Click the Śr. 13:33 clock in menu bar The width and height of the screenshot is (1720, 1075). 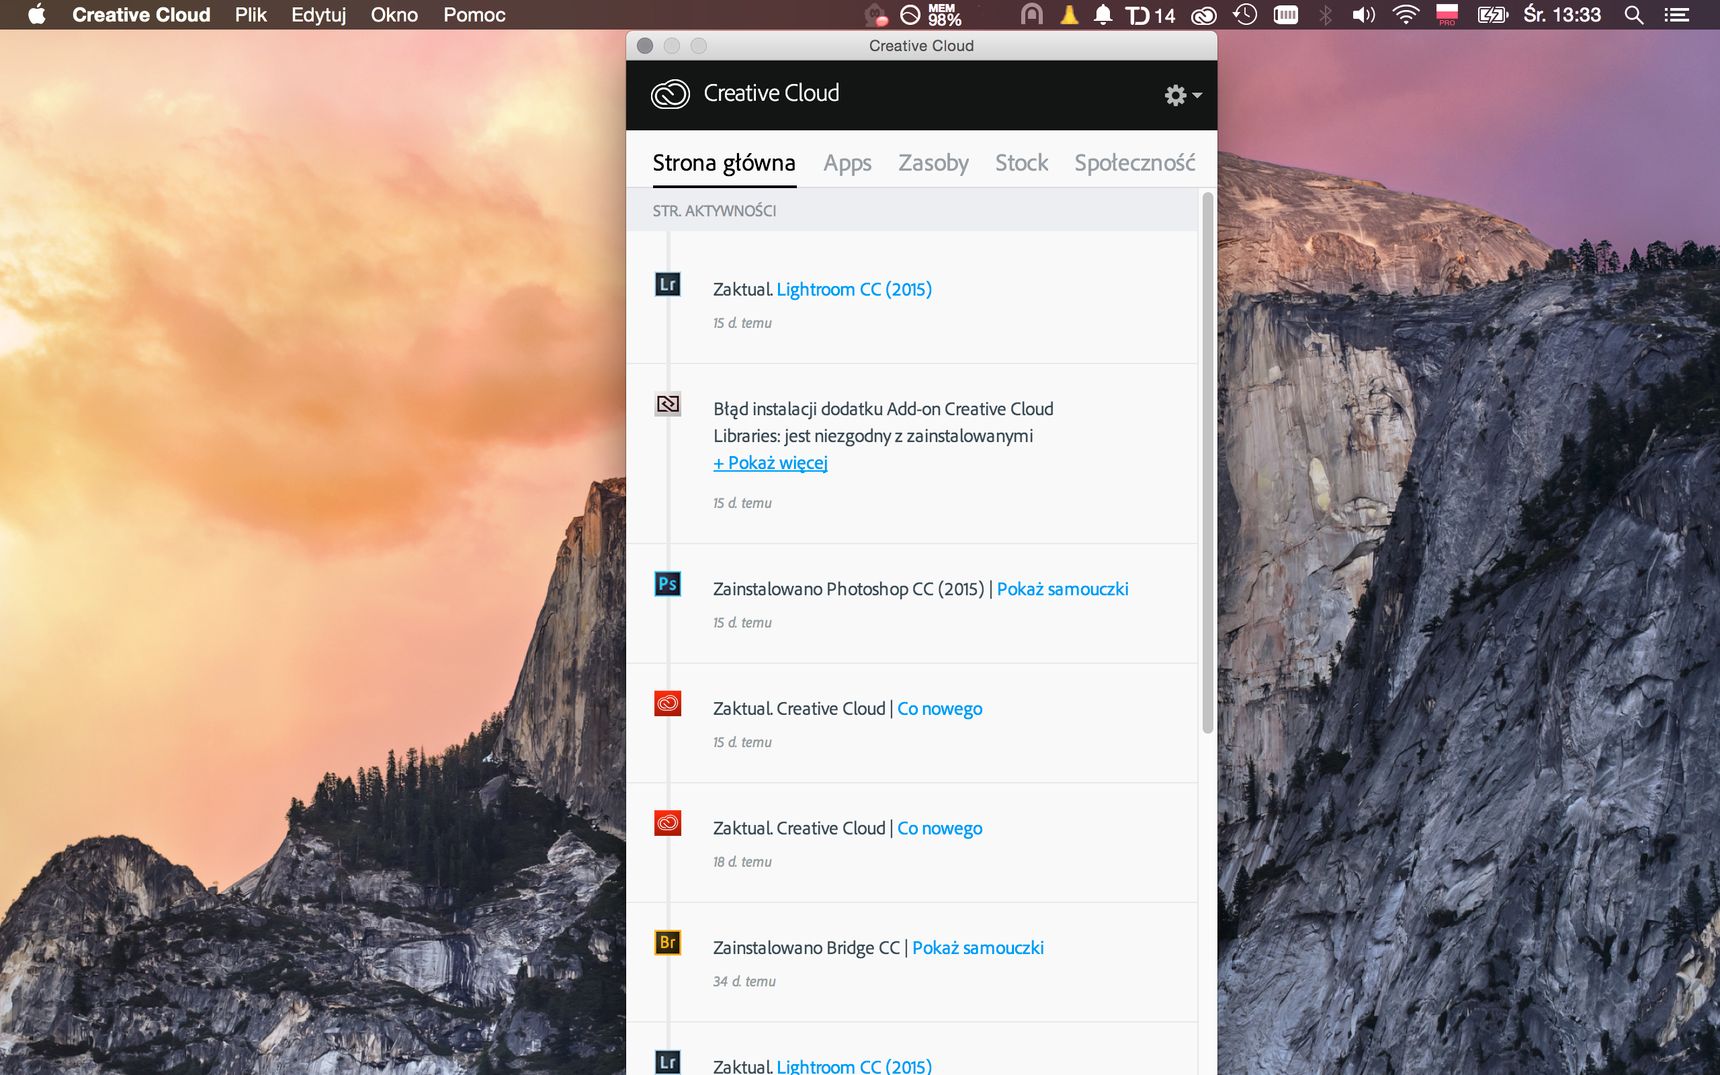click(x=1561, y=15)
